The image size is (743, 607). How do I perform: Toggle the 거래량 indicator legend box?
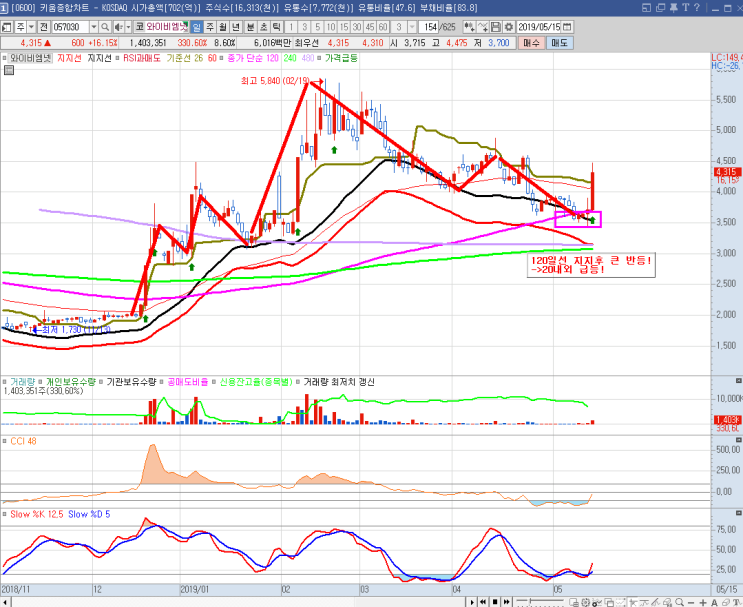[x=5, y=382]
